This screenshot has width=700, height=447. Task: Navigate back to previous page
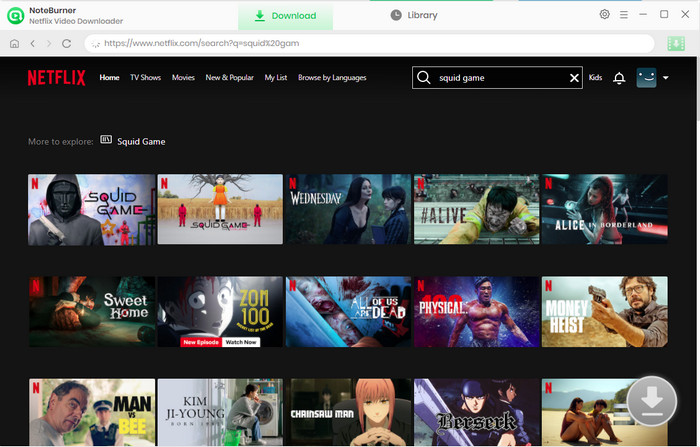[x=33, y=43]
